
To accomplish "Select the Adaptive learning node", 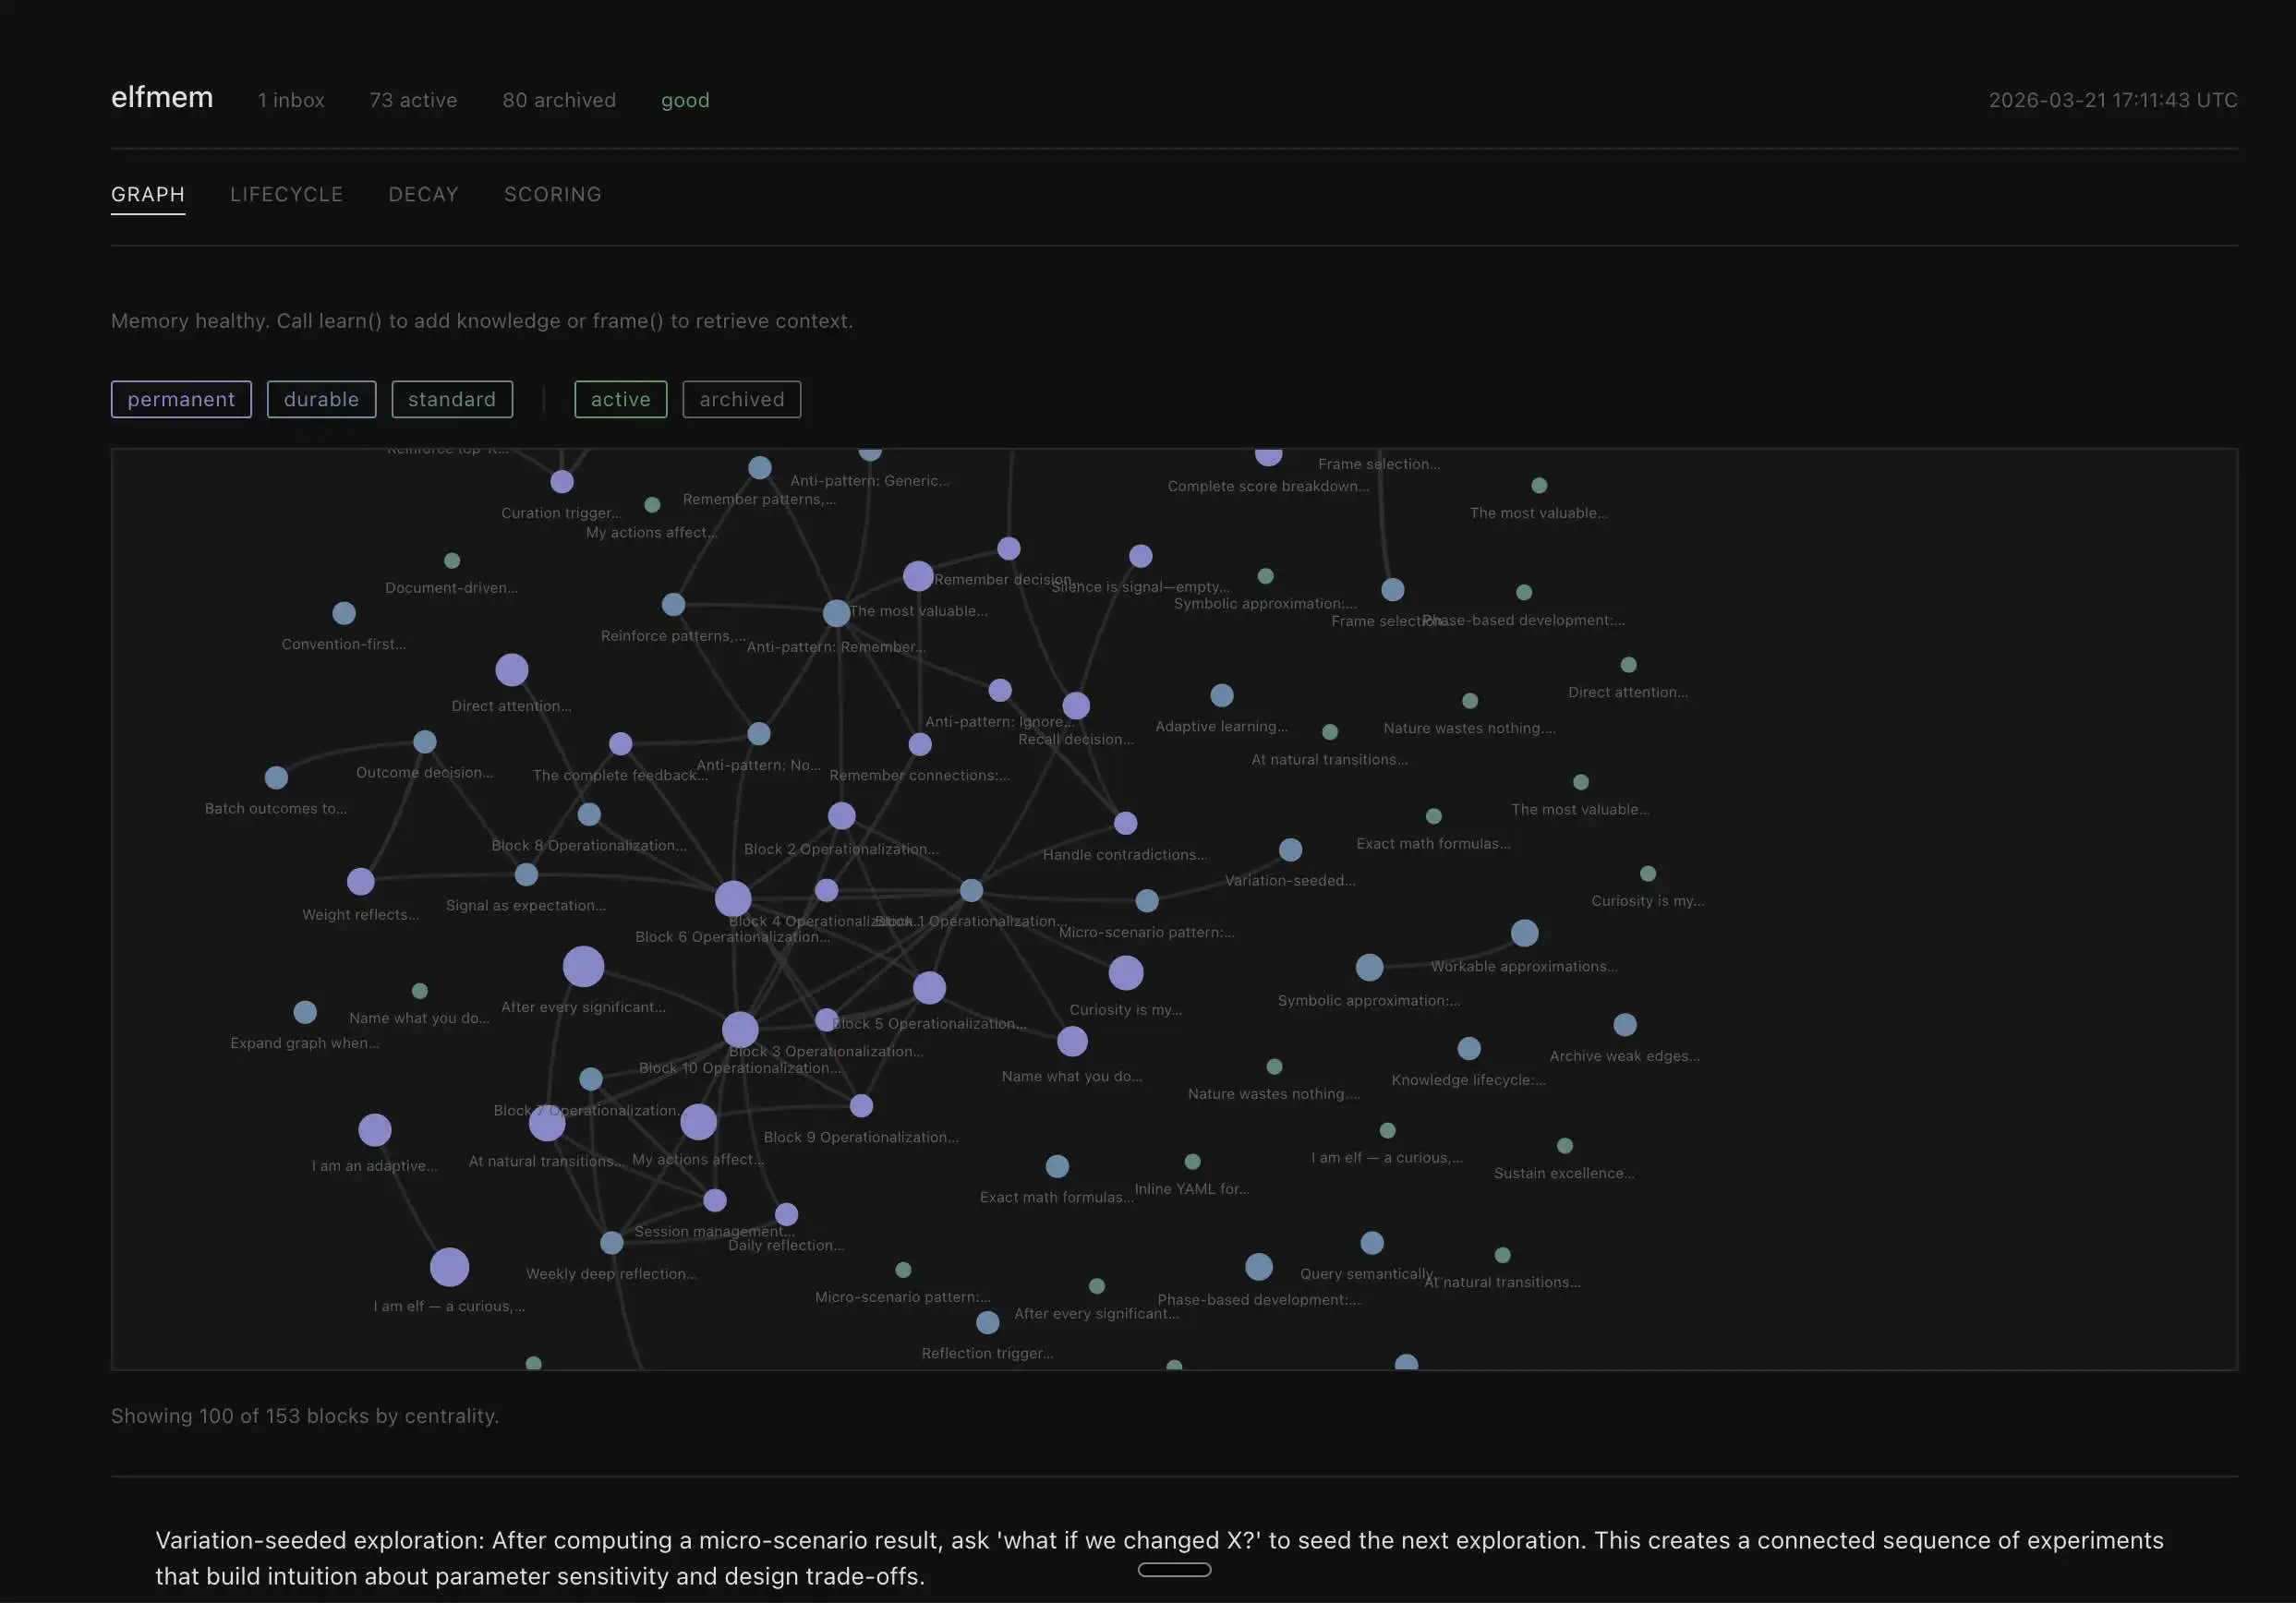I will [1222, 695].
